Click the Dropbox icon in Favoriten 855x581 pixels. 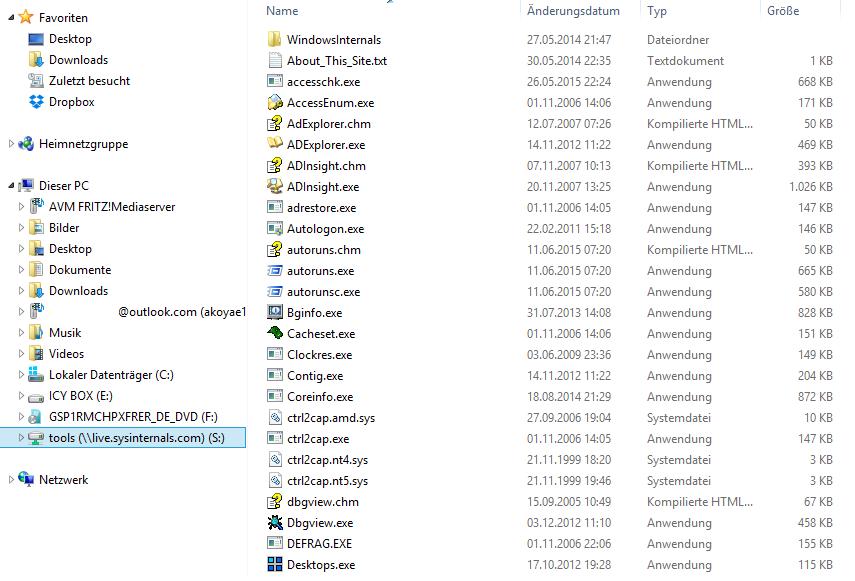(x=36, y=101)
